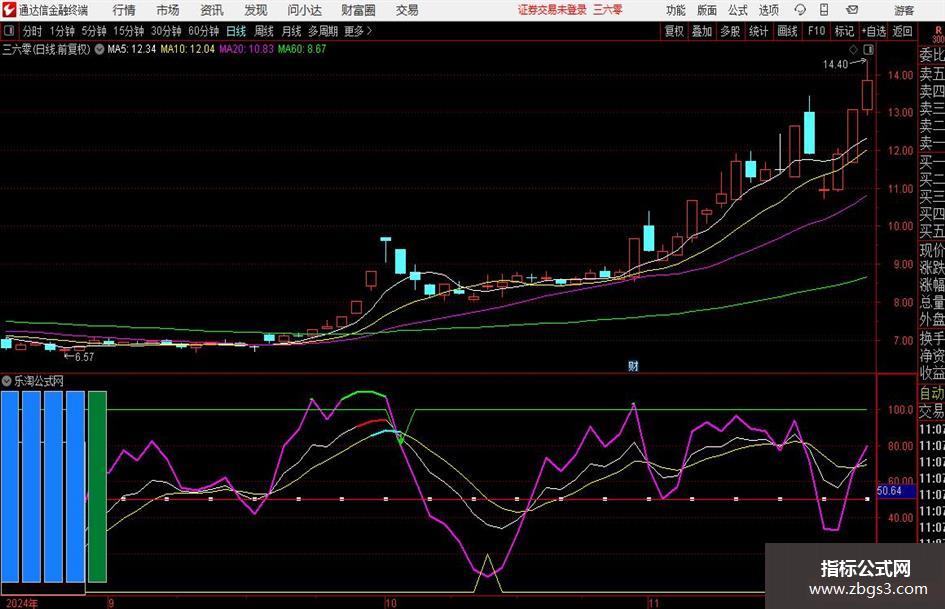This screenshot has height=609, width=945.
Task: Open the 功能 menu
Action: pyautogui.click(x=676, y=10)
